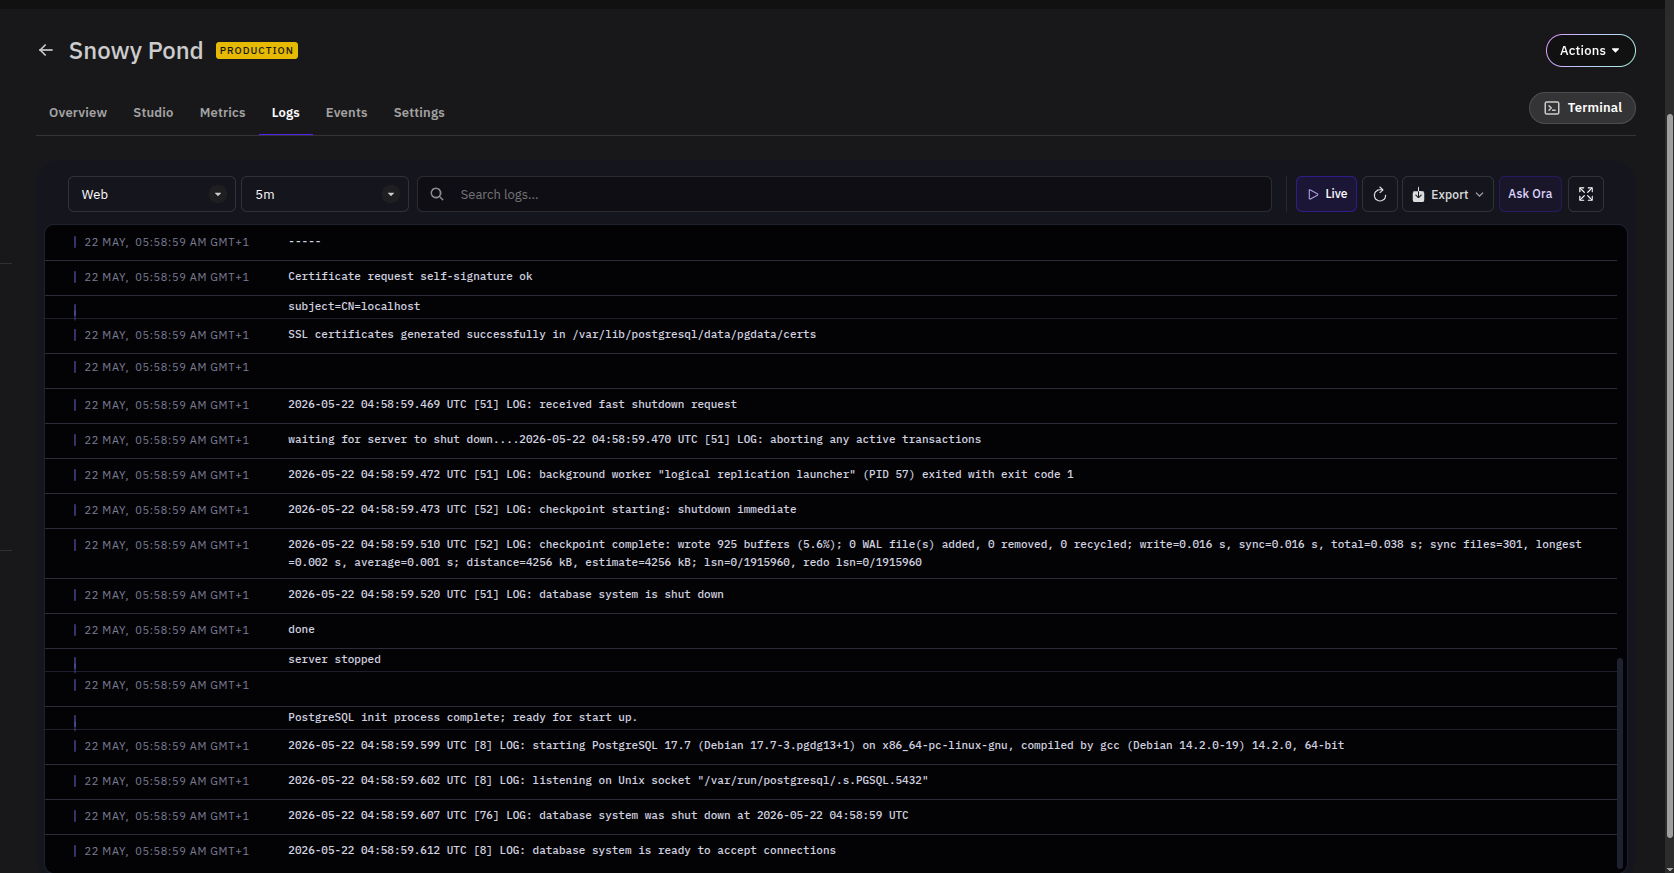
Task: Select the 'done' log line
Action: [x=831, y=630]
